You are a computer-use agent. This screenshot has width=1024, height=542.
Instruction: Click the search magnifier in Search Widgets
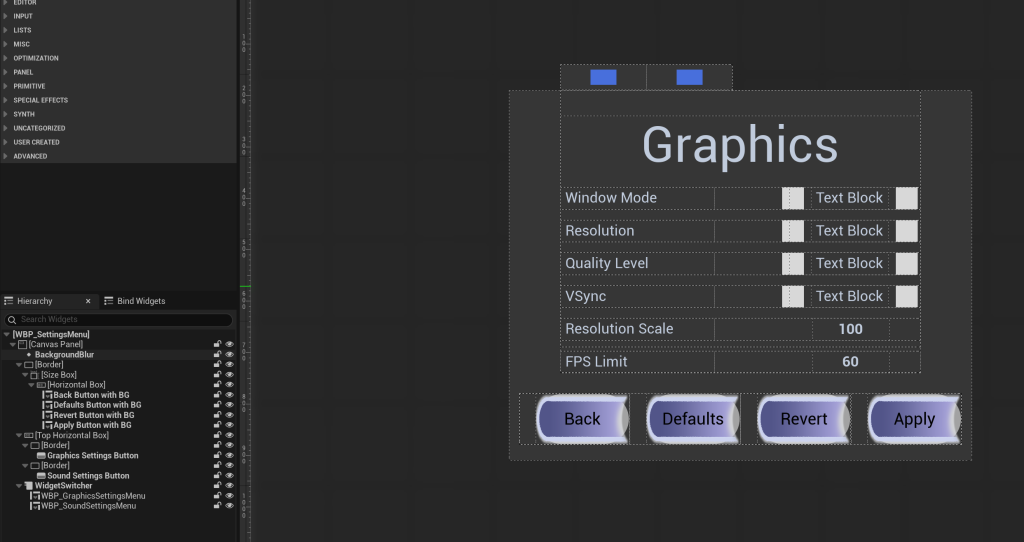[x=12, y=319]
